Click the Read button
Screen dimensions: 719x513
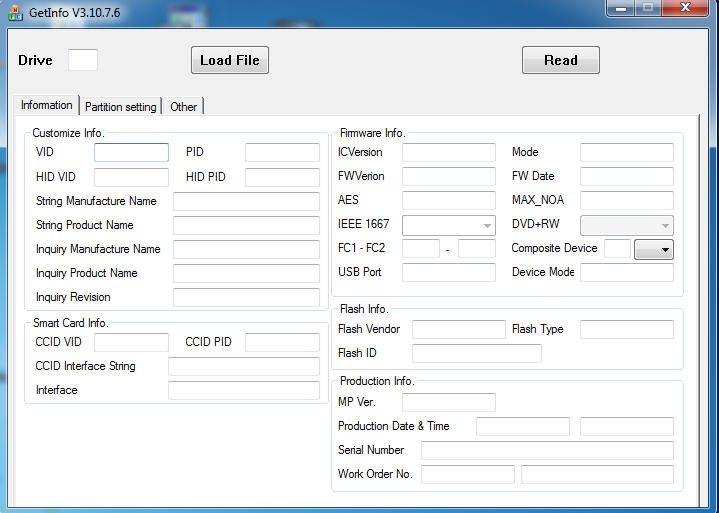560,60
